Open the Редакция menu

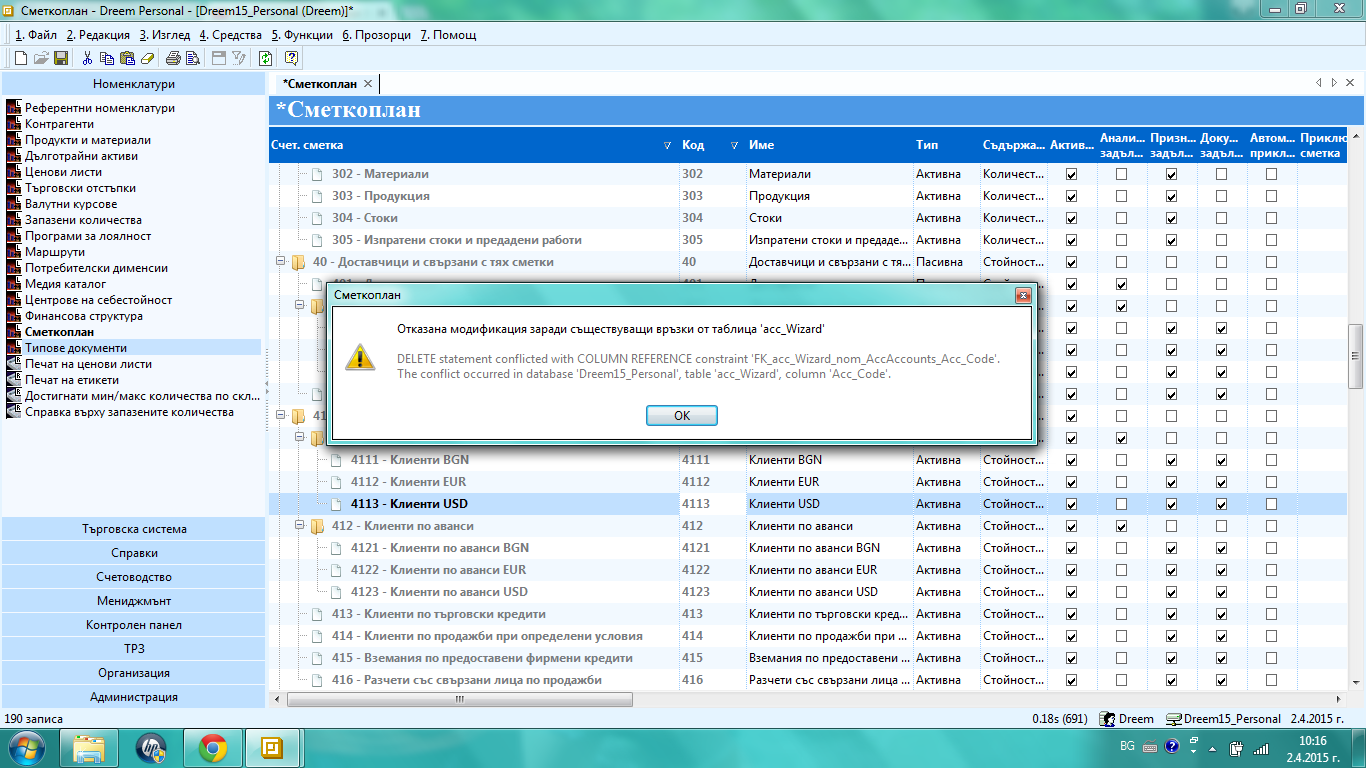click(x=98, y=35)
